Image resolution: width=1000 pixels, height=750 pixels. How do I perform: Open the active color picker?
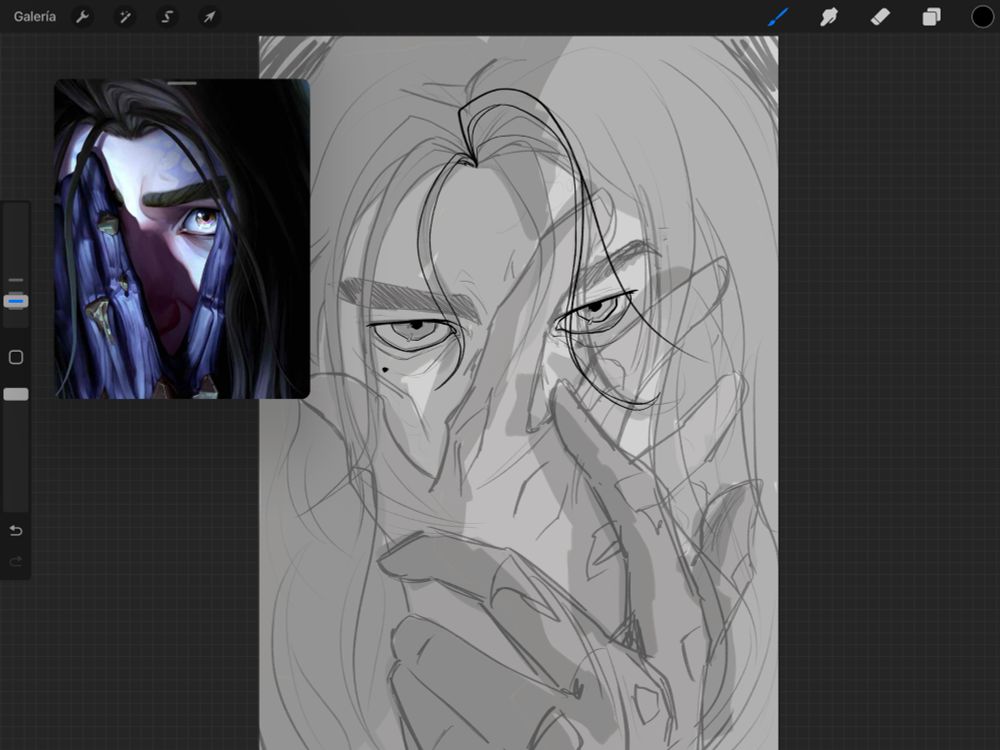[x=982, y=17]
